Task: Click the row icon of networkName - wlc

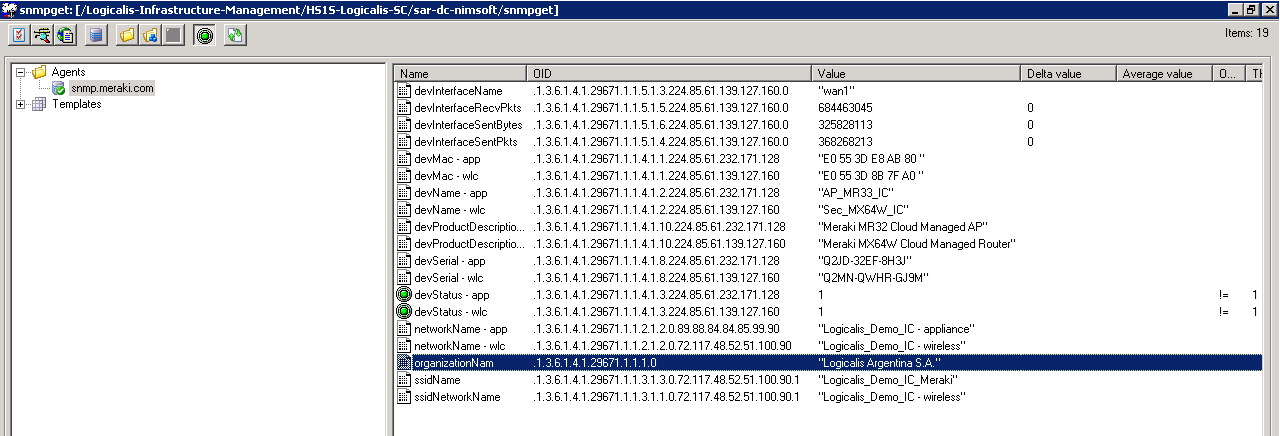Action: 404,346
